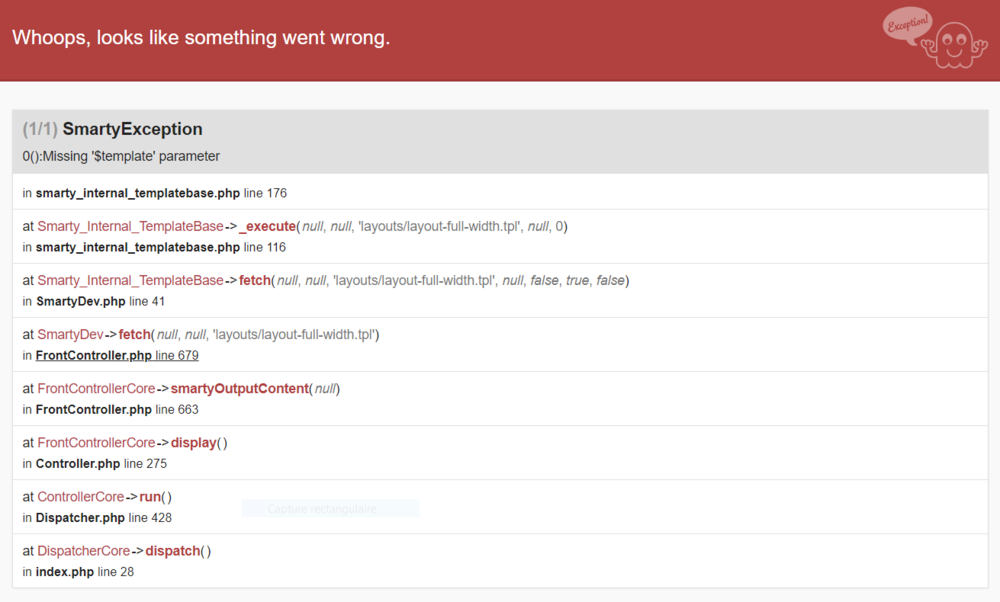Click the ghost exception mascot icon
Image resolution: width=1000 pixels, height=602 pixels.
click(x=954, y=44)
